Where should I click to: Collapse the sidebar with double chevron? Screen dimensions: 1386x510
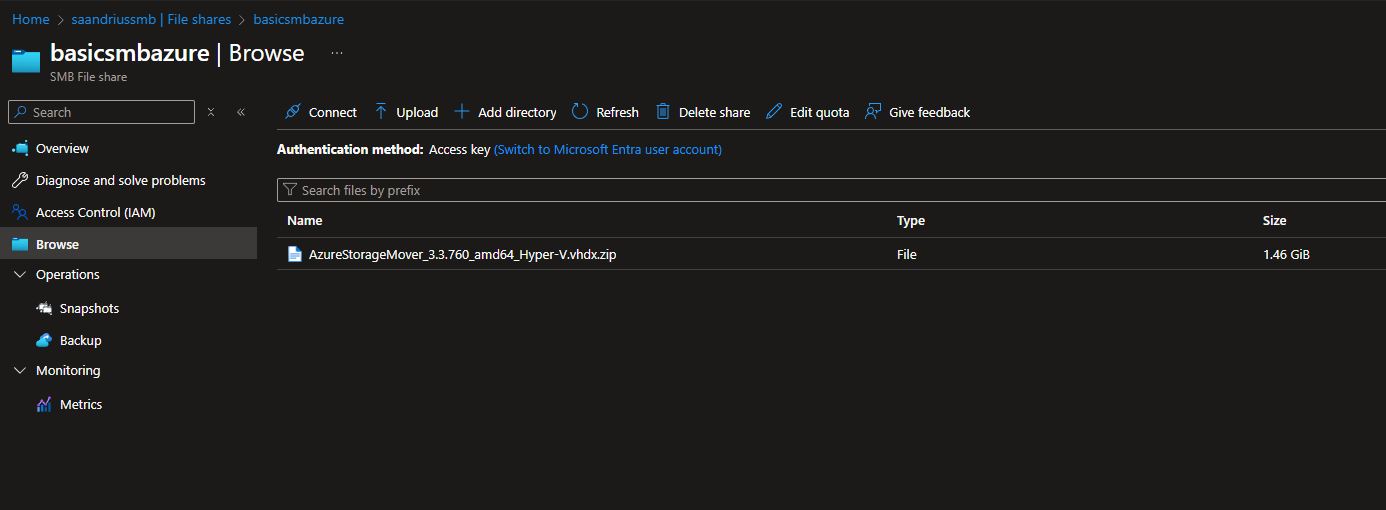pos(241,112)
